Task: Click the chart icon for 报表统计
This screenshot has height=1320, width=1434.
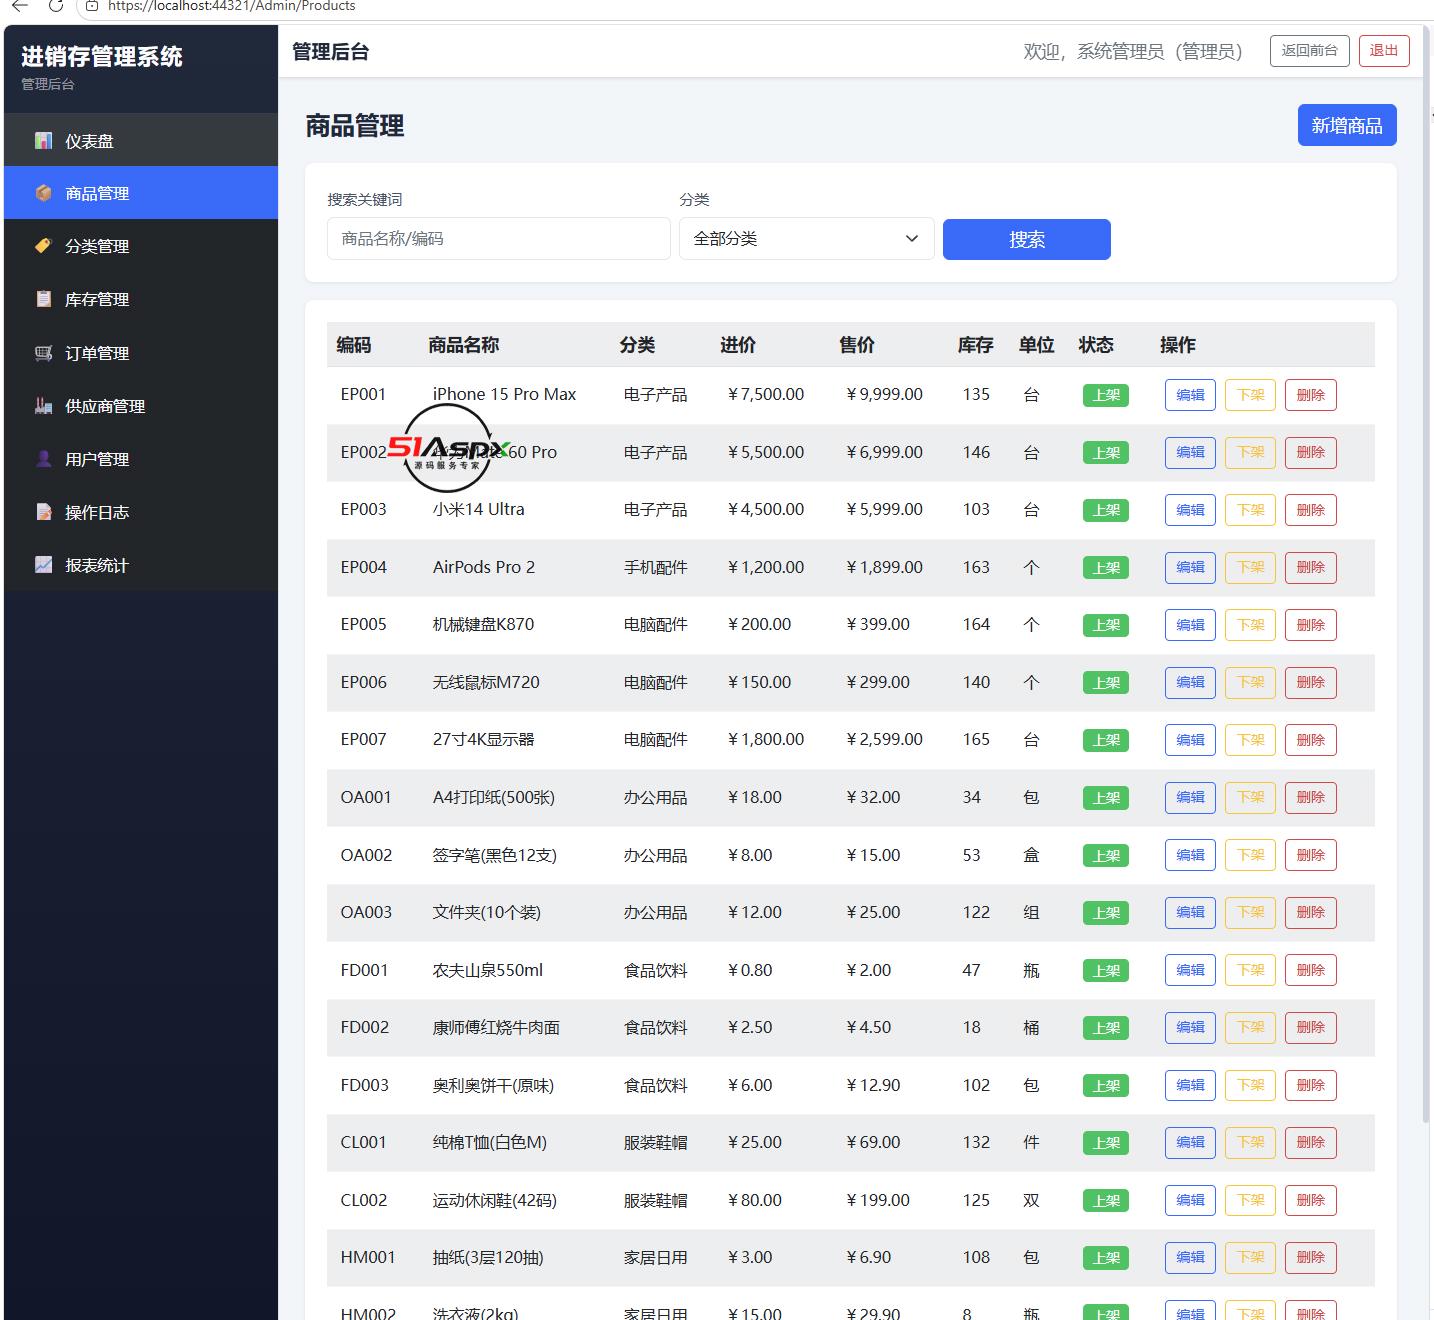Action: click(43, 565)
